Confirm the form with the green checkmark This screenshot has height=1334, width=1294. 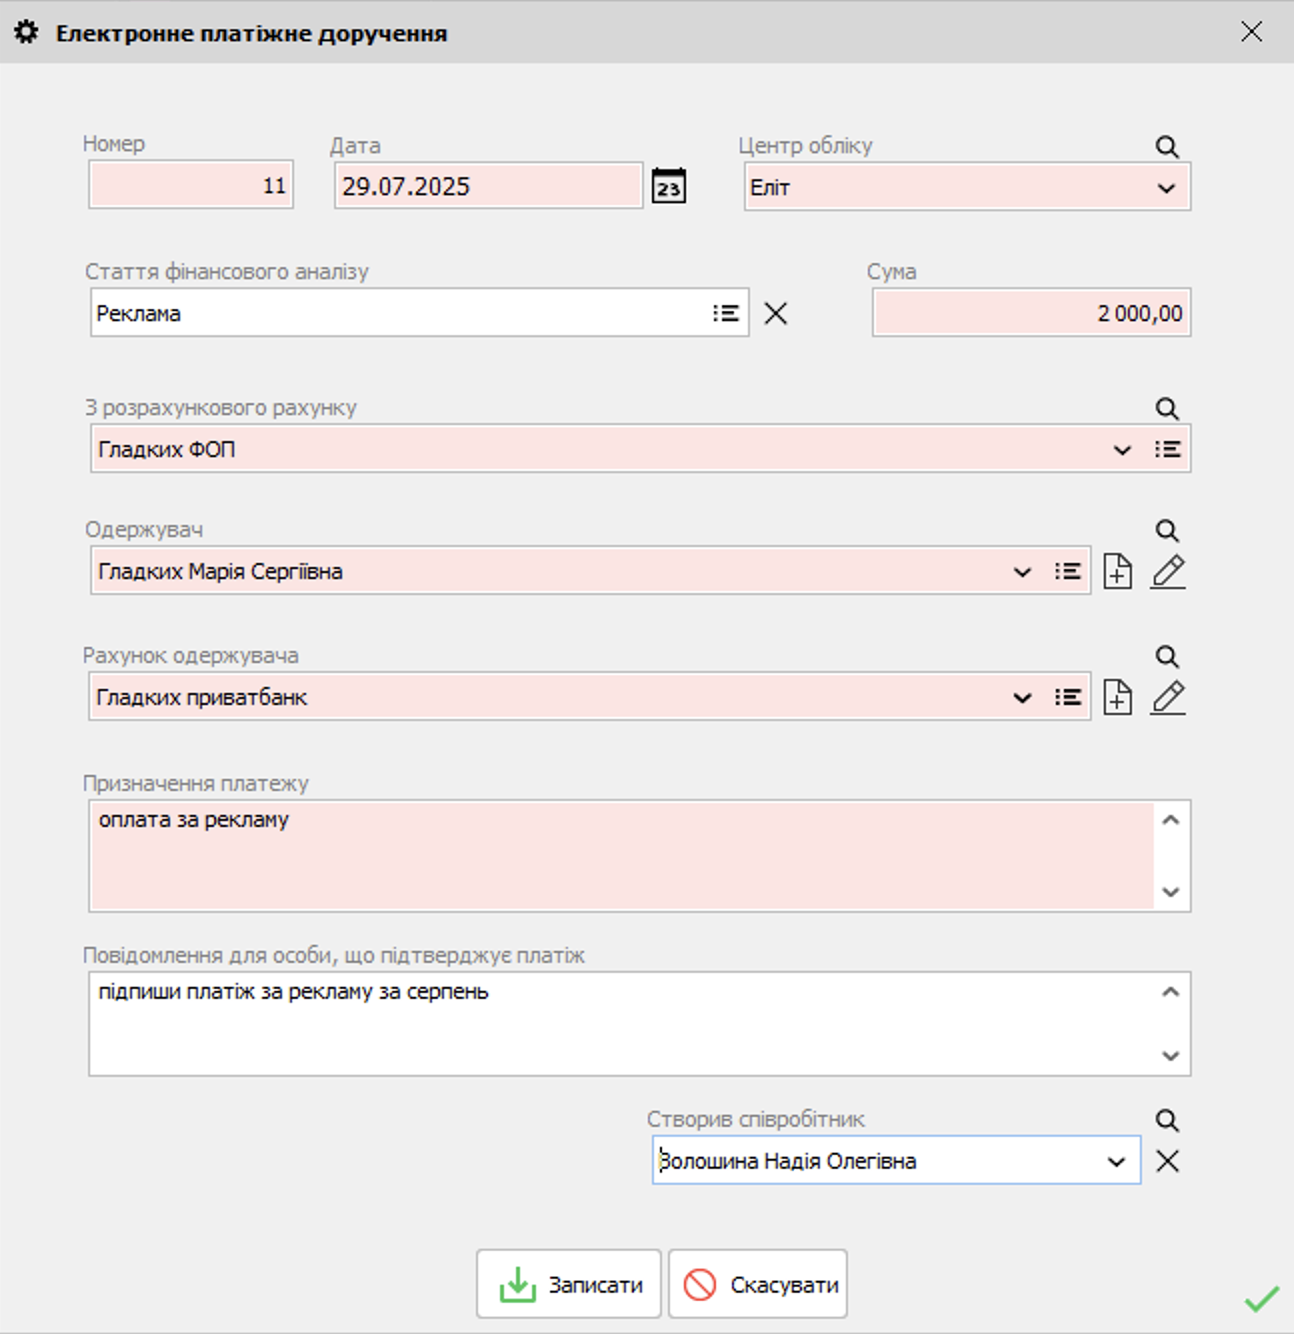click(x=1262, y=1300)
